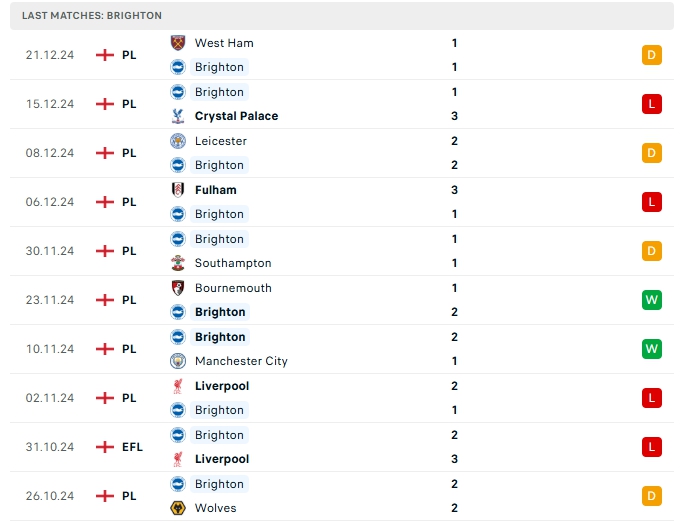Open the Manchester City team link
This screenshot has height=523, width=686.
click(x=241, y=361)
